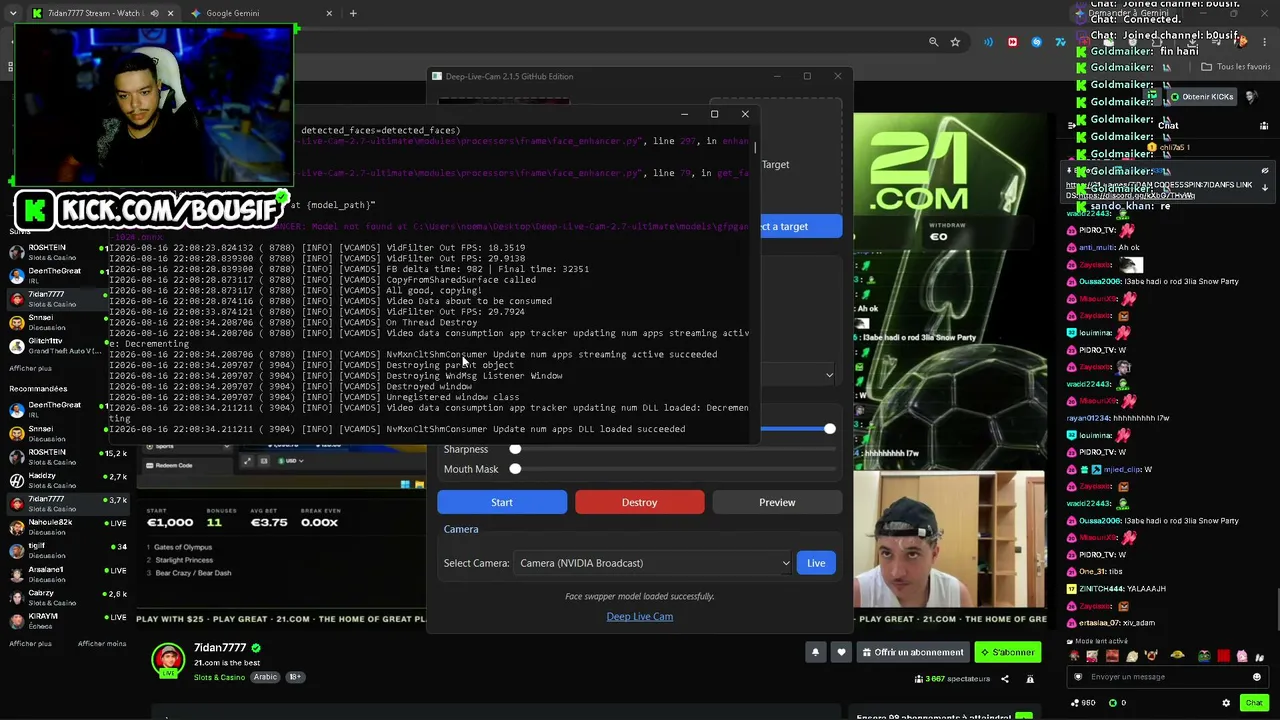Viewport: 1280px width, 720px height.
Task: Toggle stream notifications bell icon
Action: point(815,652)
